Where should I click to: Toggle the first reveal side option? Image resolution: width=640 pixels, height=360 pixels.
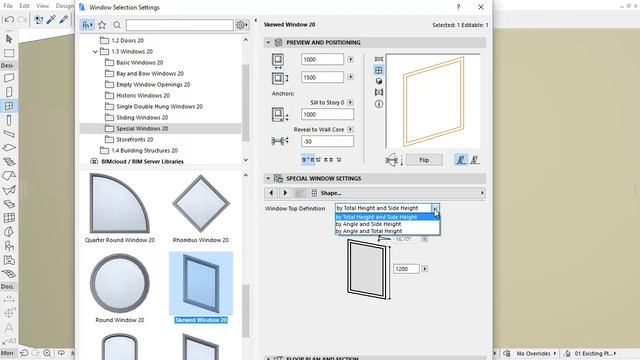(x=461, y=160)
